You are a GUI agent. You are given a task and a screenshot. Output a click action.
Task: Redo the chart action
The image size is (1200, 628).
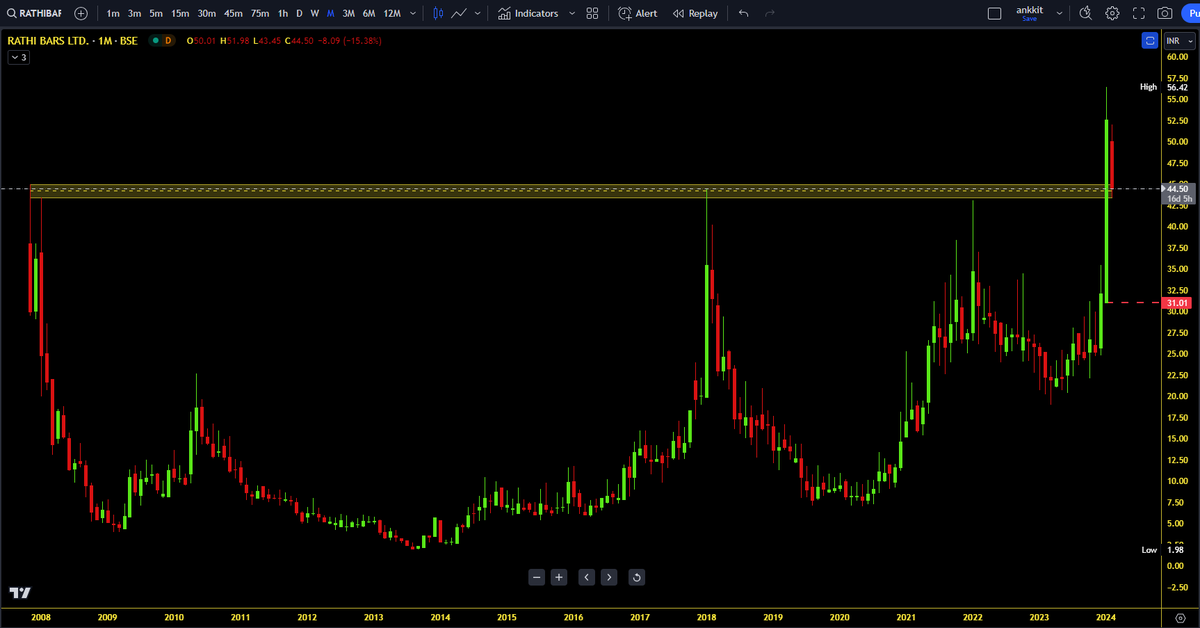coord(770,14)
